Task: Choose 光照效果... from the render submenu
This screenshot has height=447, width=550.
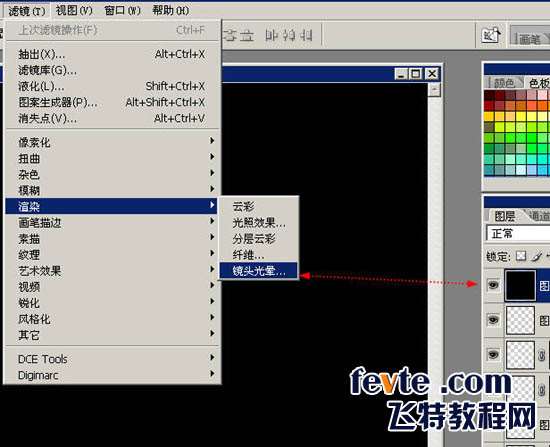Action: coord(259,223)
